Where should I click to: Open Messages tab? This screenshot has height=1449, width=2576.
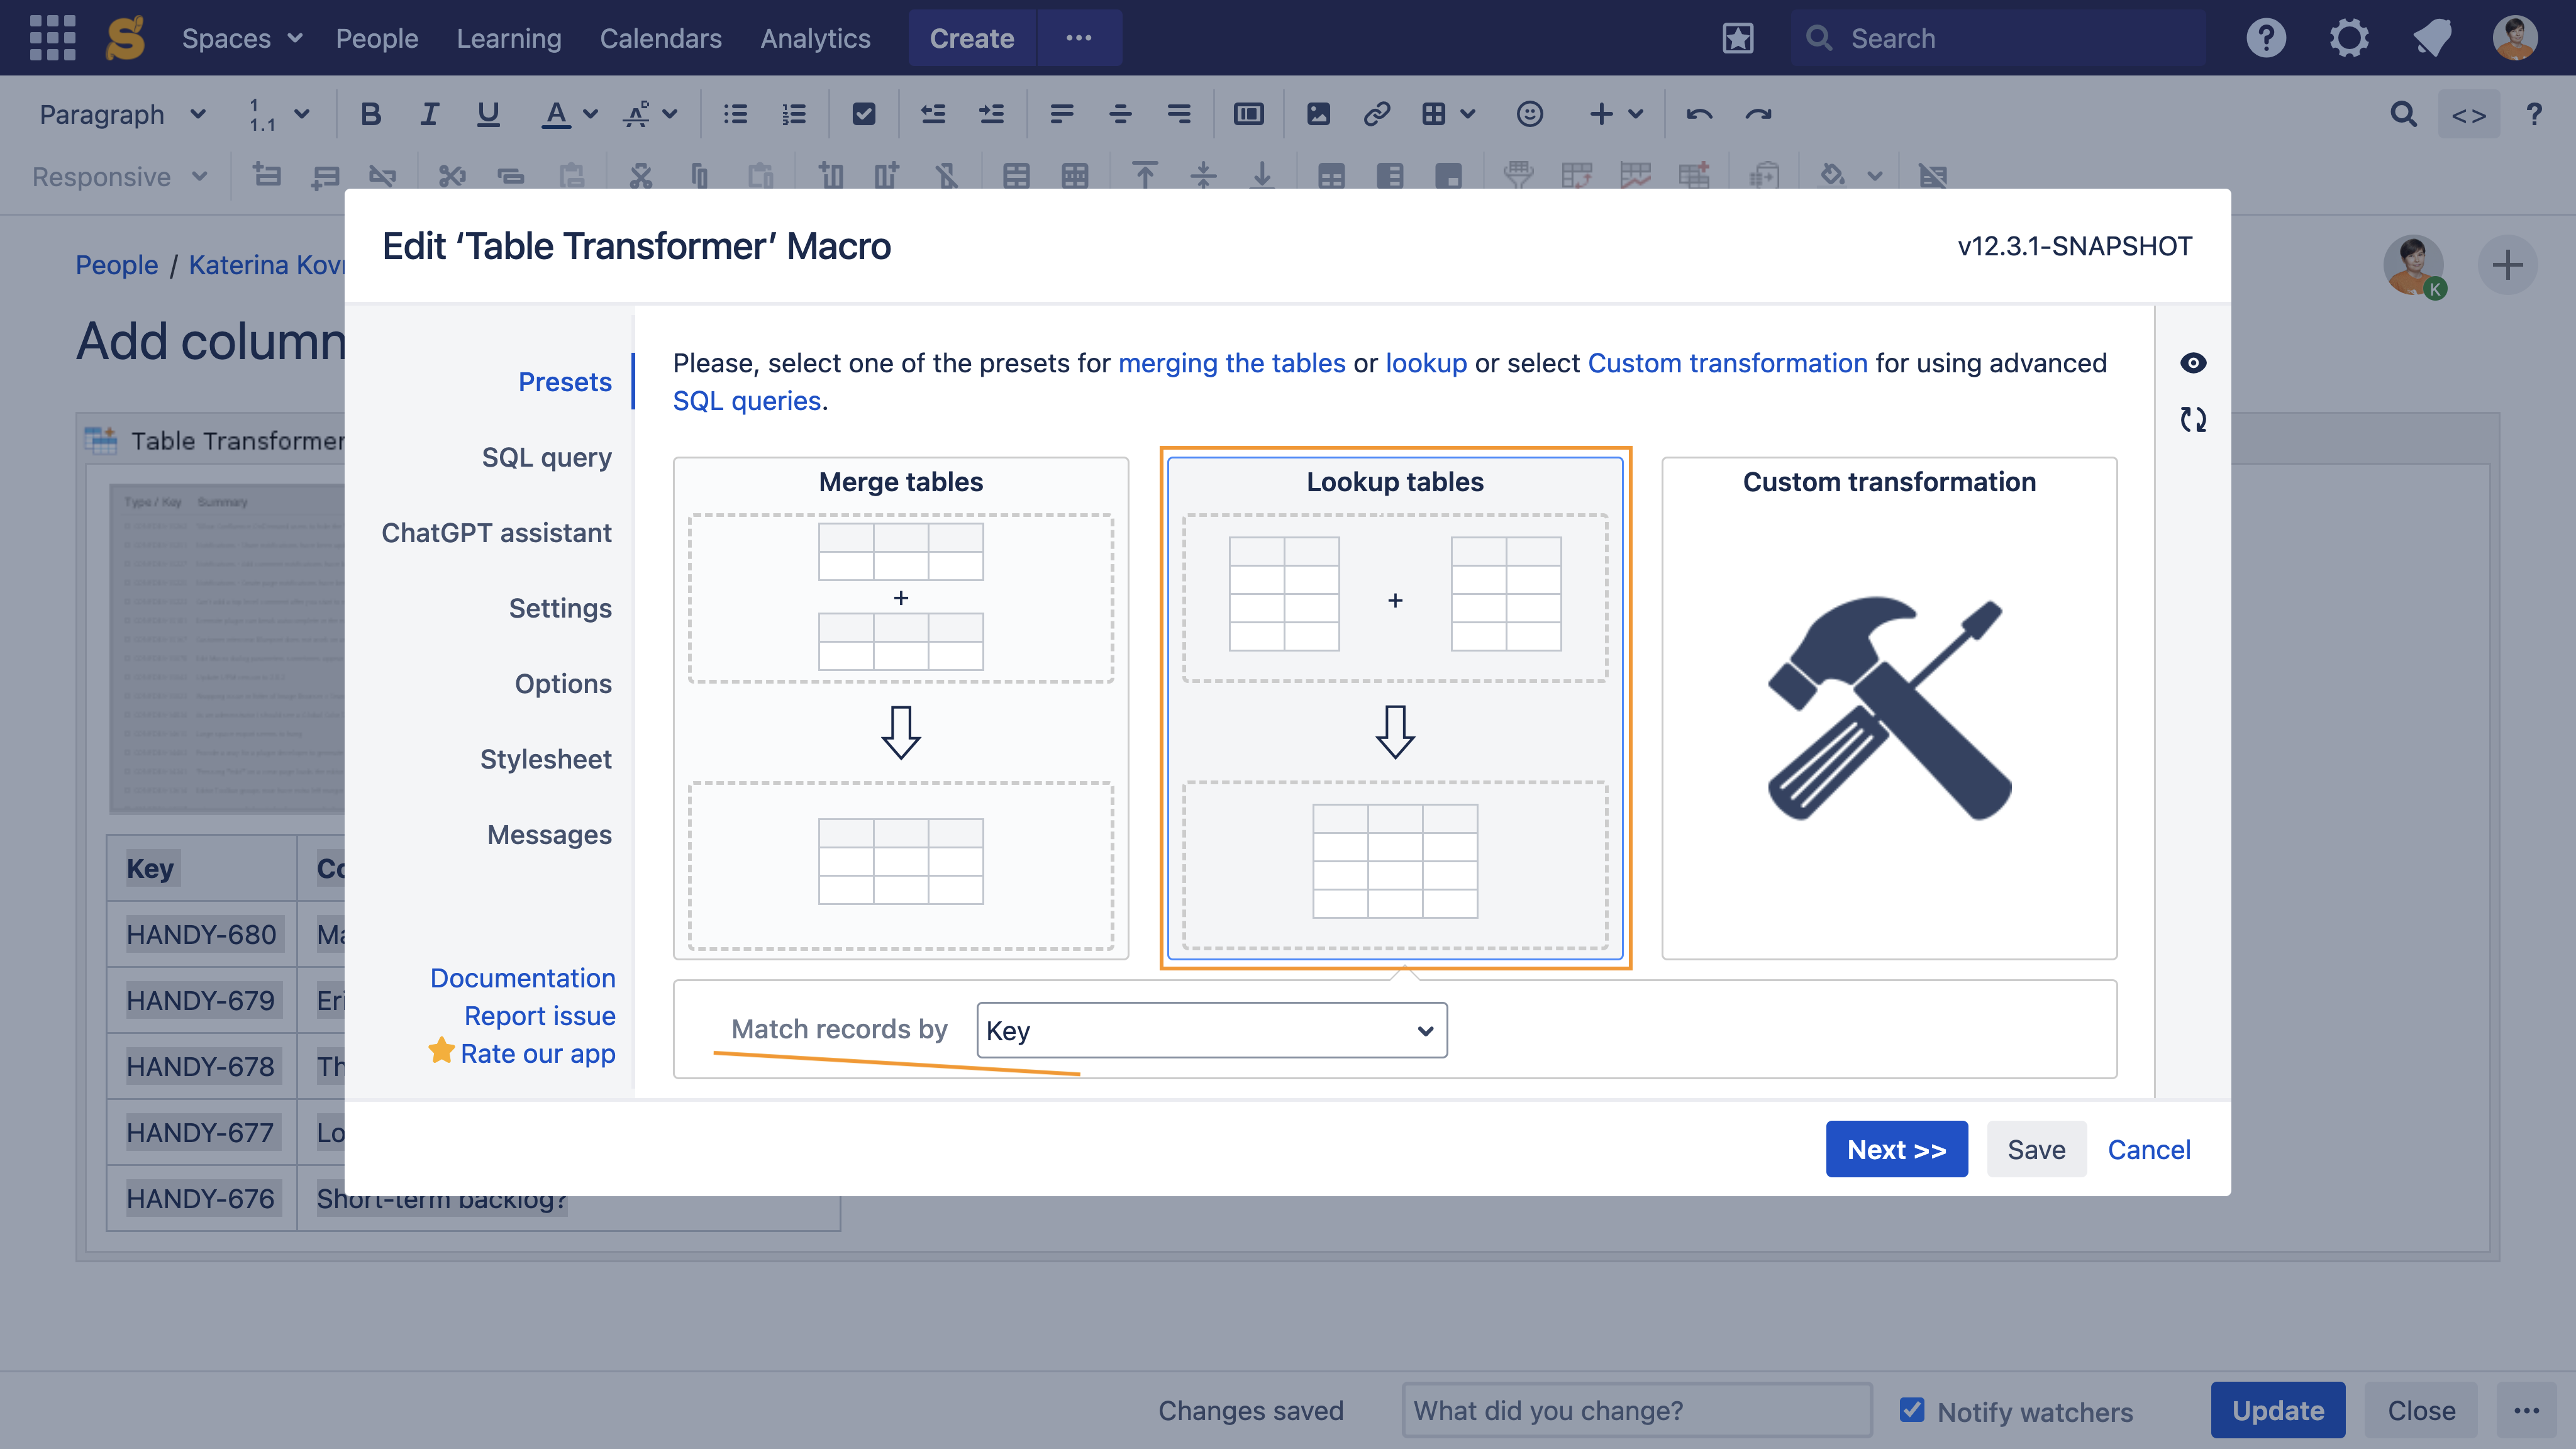click(x=549, y=835)
